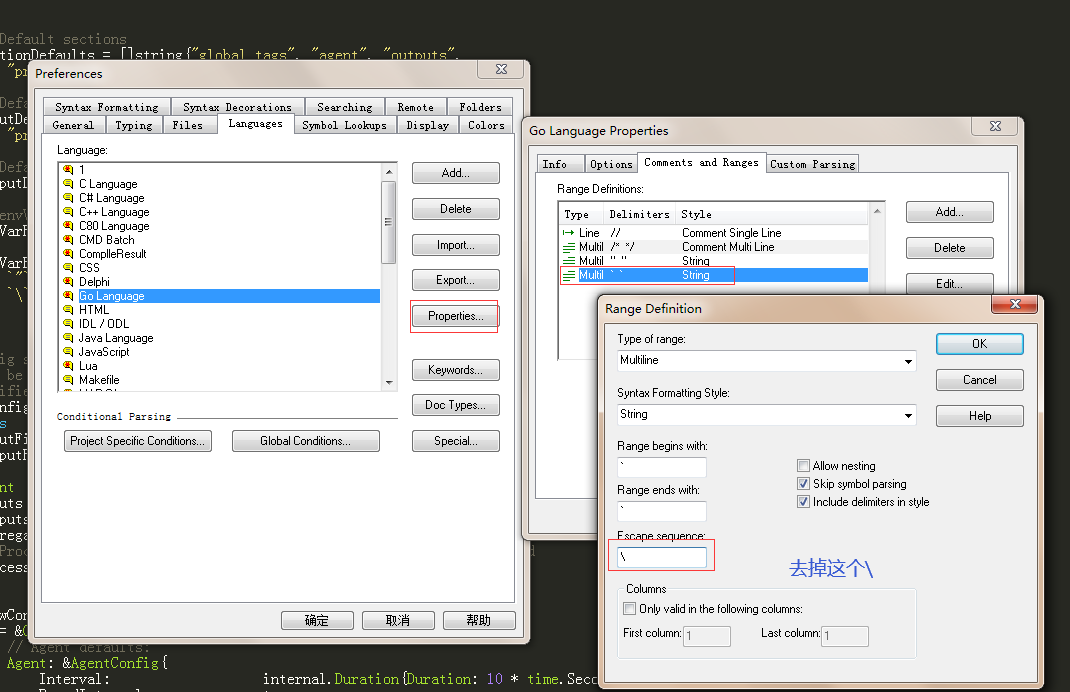Switch to the Custom Parsing tab
The height and width of the screenshot is (692, 1070).
coord(812,163)
